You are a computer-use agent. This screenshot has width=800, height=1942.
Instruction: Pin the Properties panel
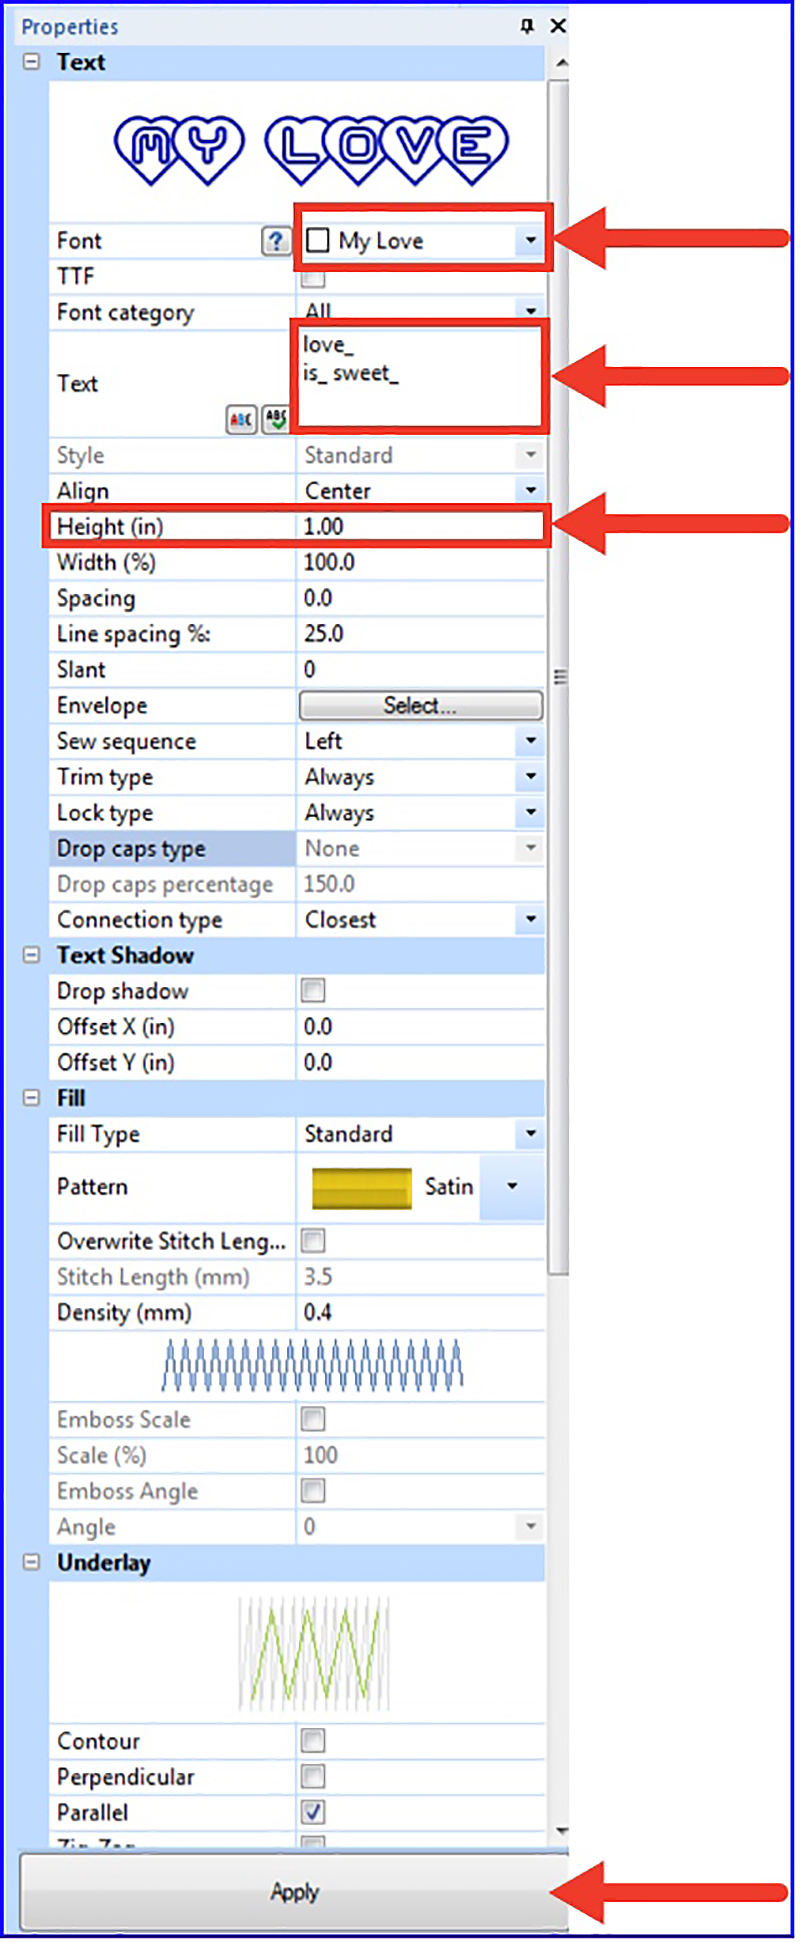click(x=527, y=26)
